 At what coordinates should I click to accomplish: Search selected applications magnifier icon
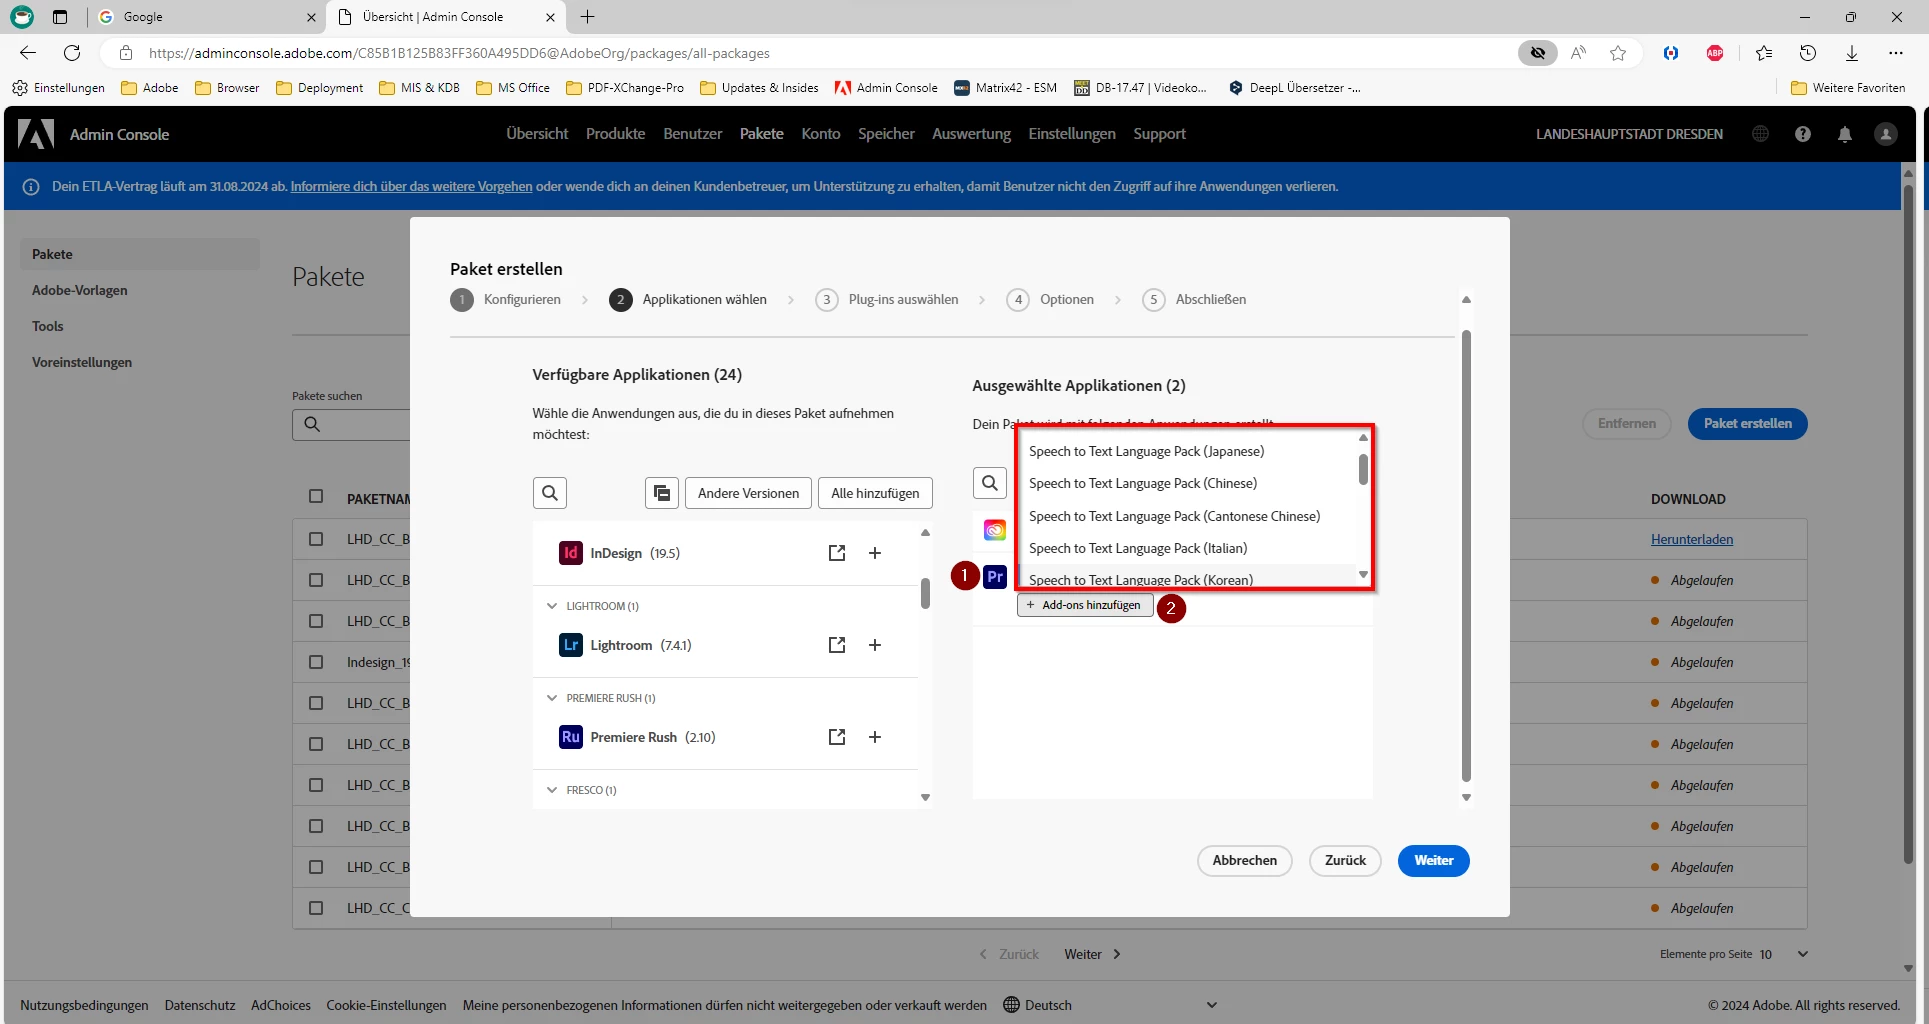click(990, 483)
